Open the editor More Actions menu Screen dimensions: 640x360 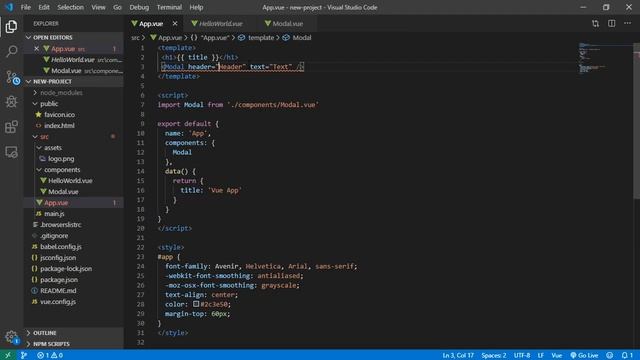[627, 24]
